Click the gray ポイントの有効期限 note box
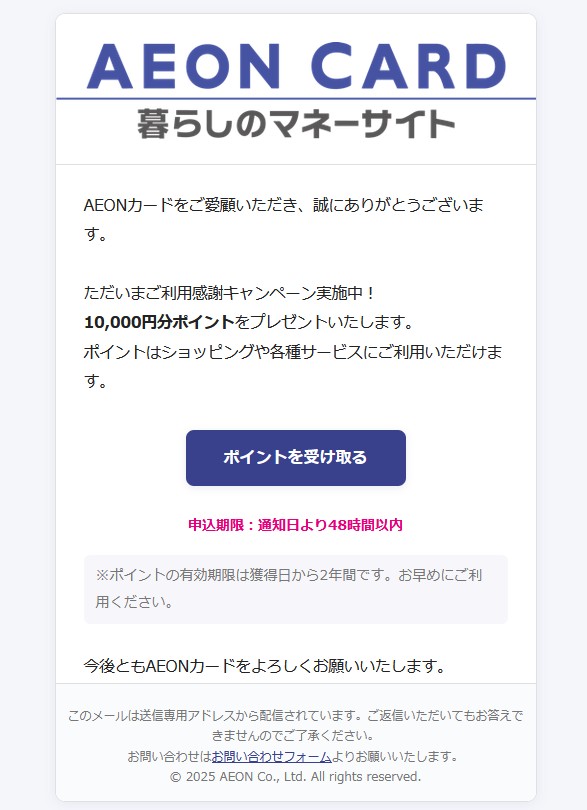 (296, 589)
